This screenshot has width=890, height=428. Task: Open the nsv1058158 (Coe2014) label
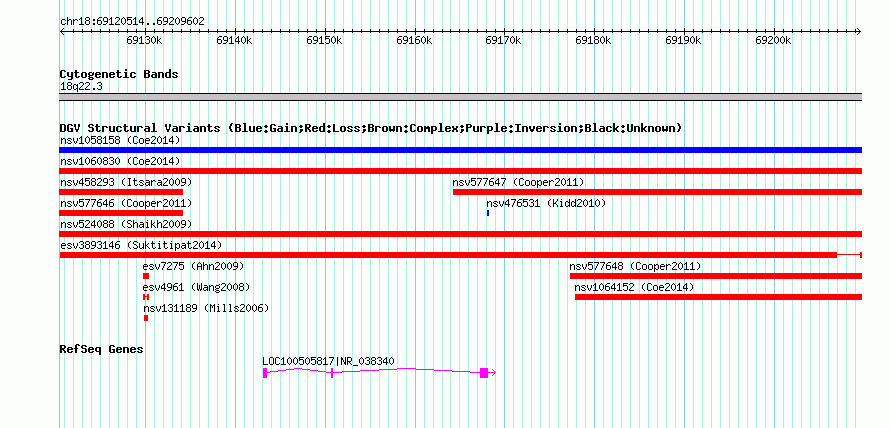tap(120, 140)
